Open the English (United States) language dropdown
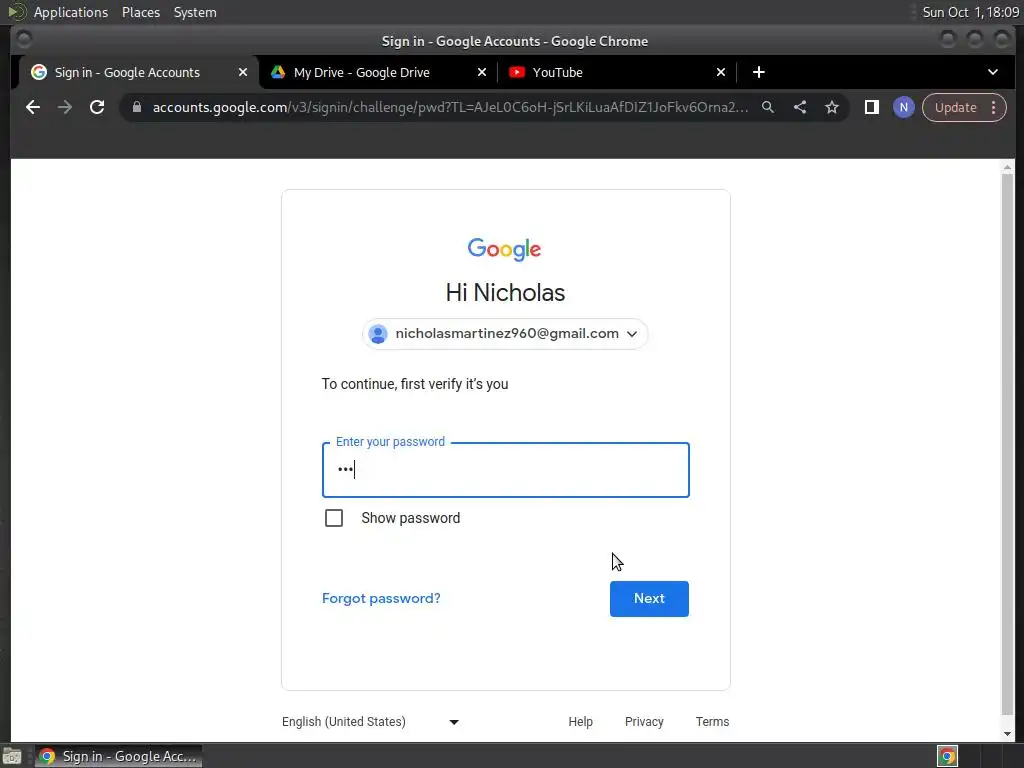This screenshot has height=768, width=1024. [x=371, y=722]
